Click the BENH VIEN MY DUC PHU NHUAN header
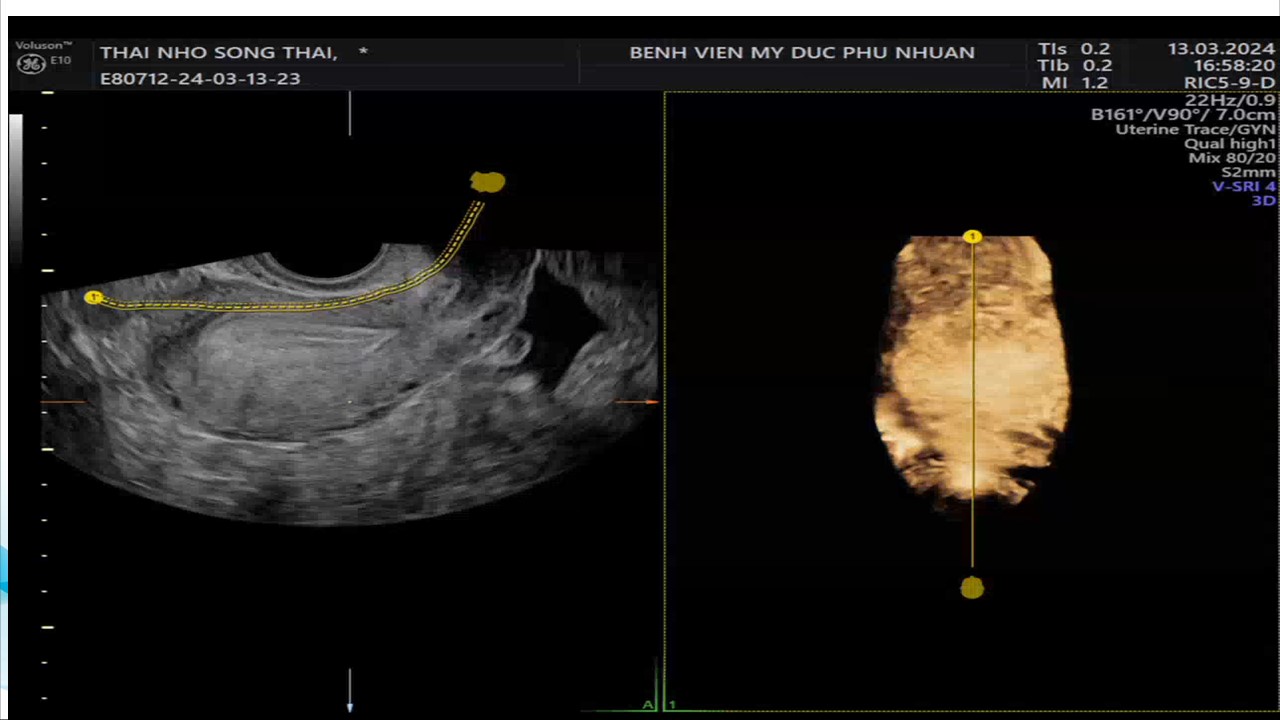 coord(802,52)
